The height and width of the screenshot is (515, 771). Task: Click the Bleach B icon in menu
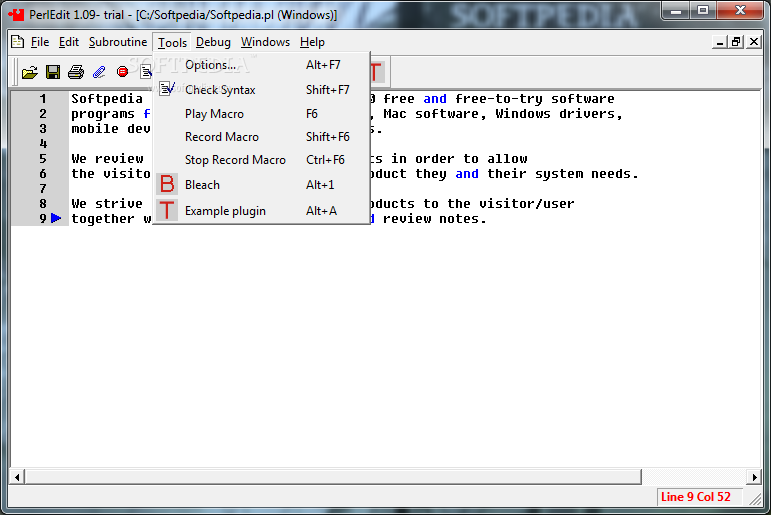click(x=167, y=184)
